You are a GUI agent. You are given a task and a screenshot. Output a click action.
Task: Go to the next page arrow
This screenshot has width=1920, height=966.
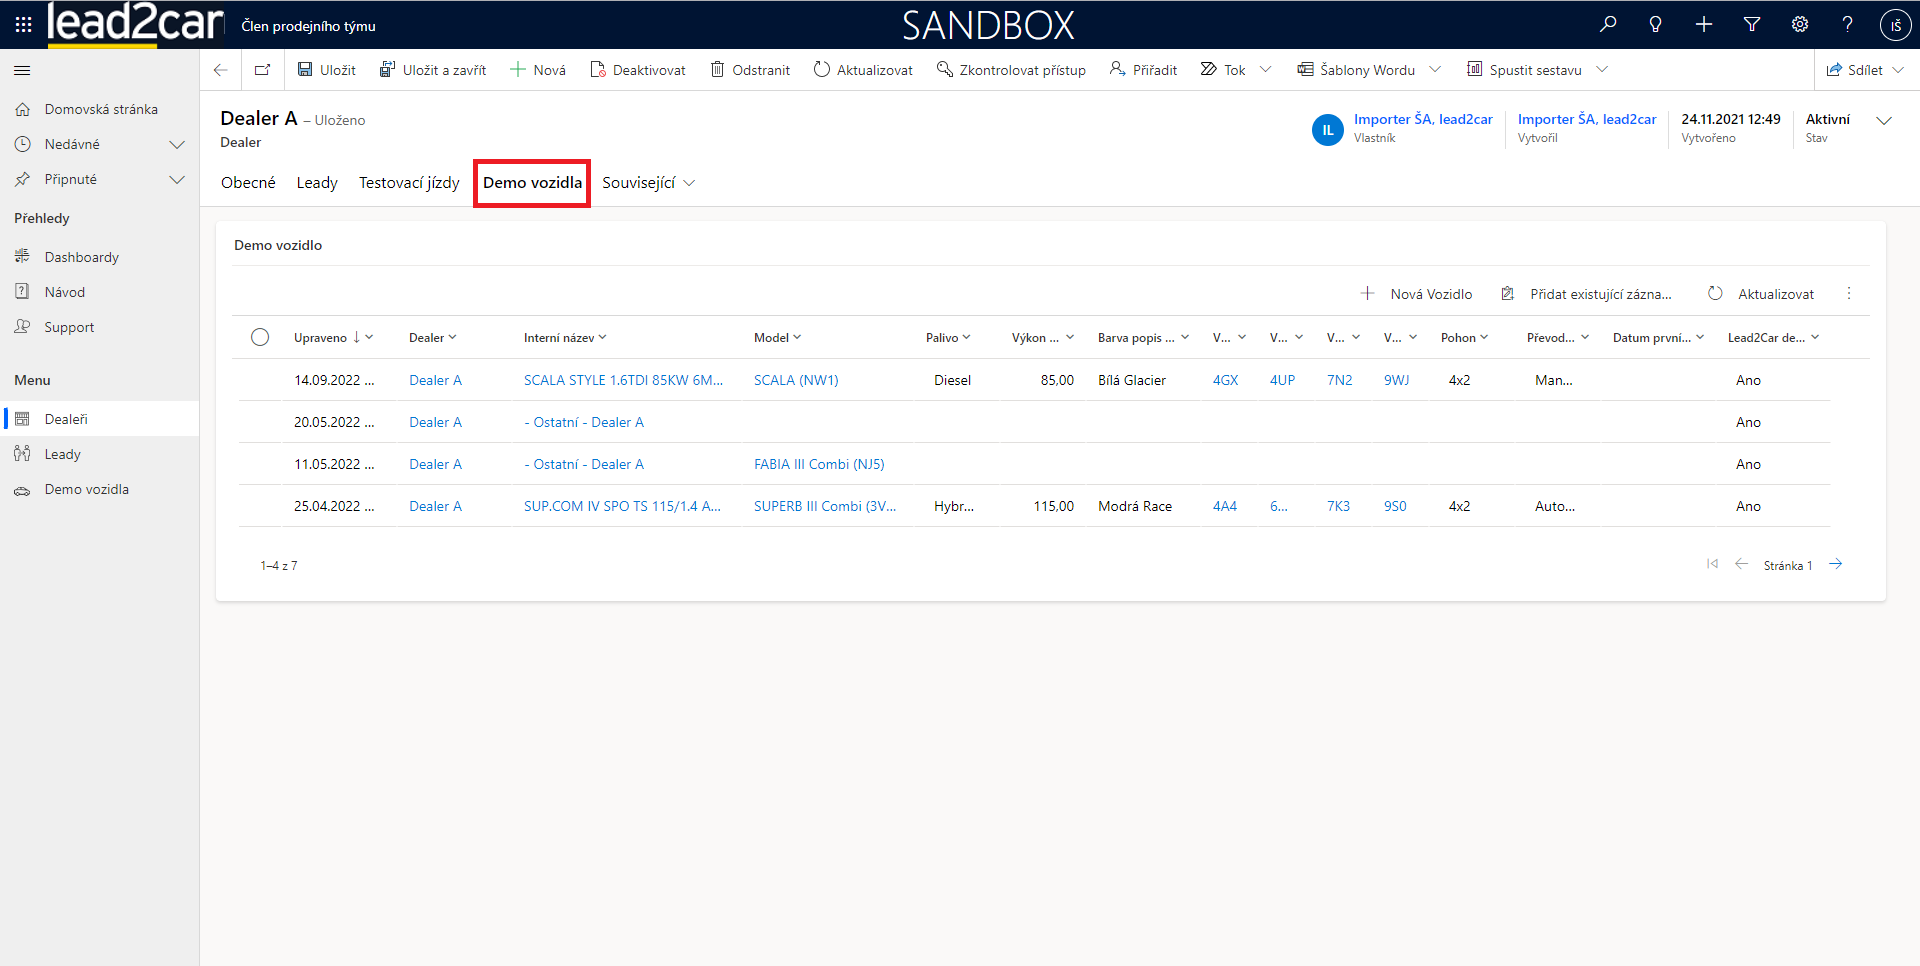point(1836,564)
